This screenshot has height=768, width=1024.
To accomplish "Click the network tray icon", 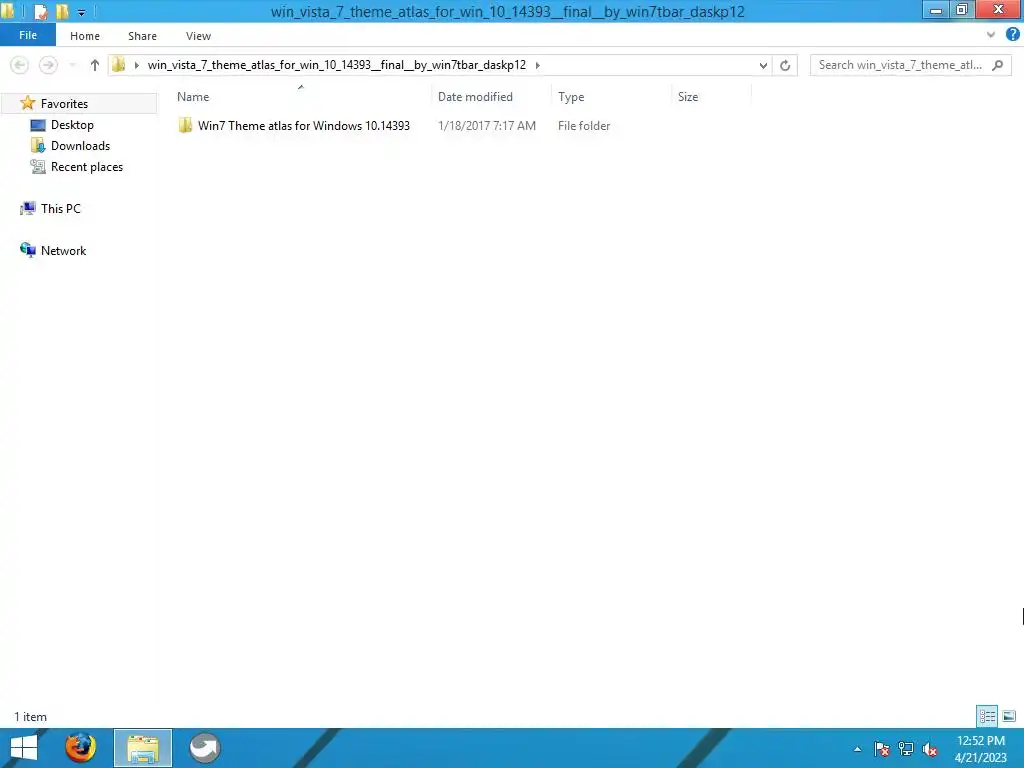I will click(x=906, y=749).
